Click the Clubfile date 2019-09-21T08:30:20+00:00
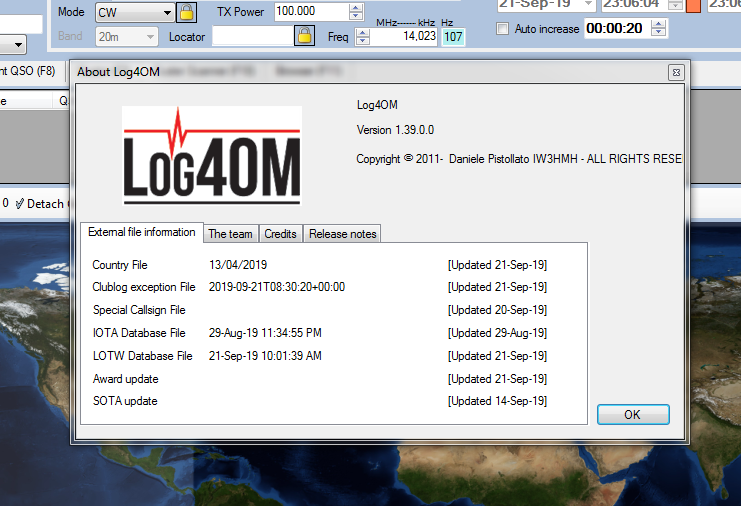Image resolution: width=741 pixels, height=506 pixels. click(x=277, y=287)
